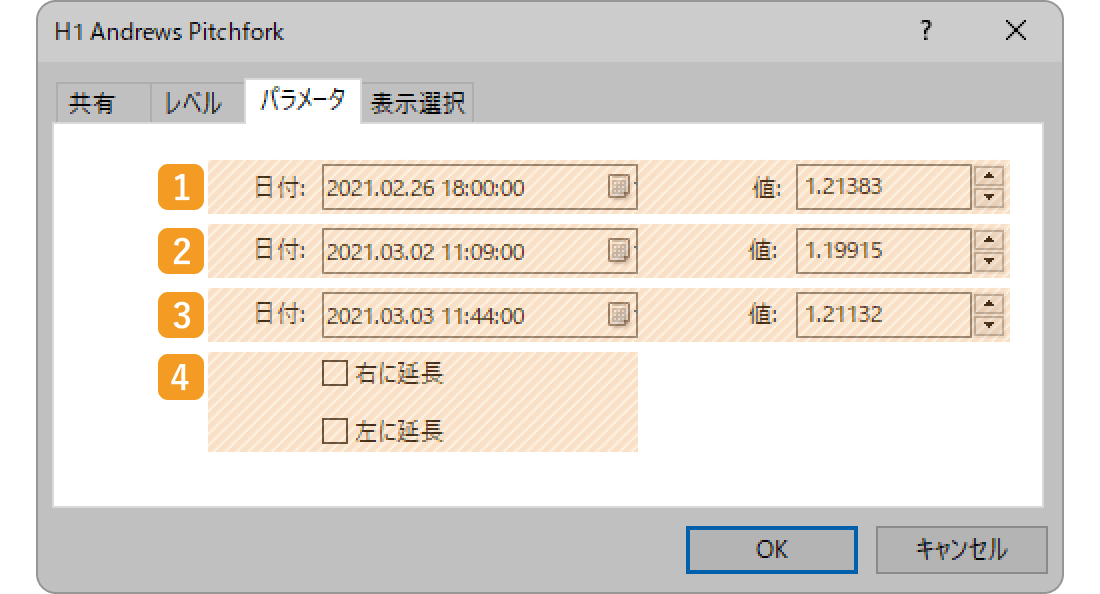
Task: Increase value 1.21132 with up arrow
Action: [989, 304]
